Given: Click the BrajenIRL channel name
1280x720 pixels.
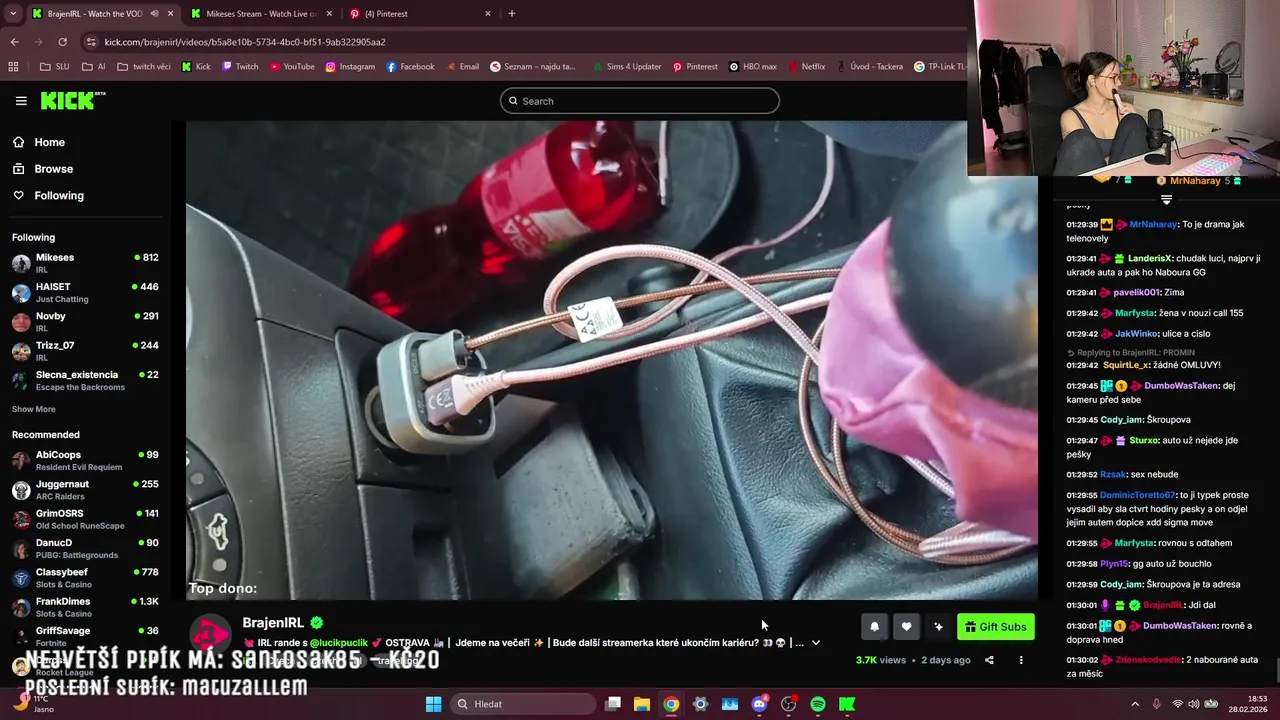Looking at the screenshot, I should 273,623.
